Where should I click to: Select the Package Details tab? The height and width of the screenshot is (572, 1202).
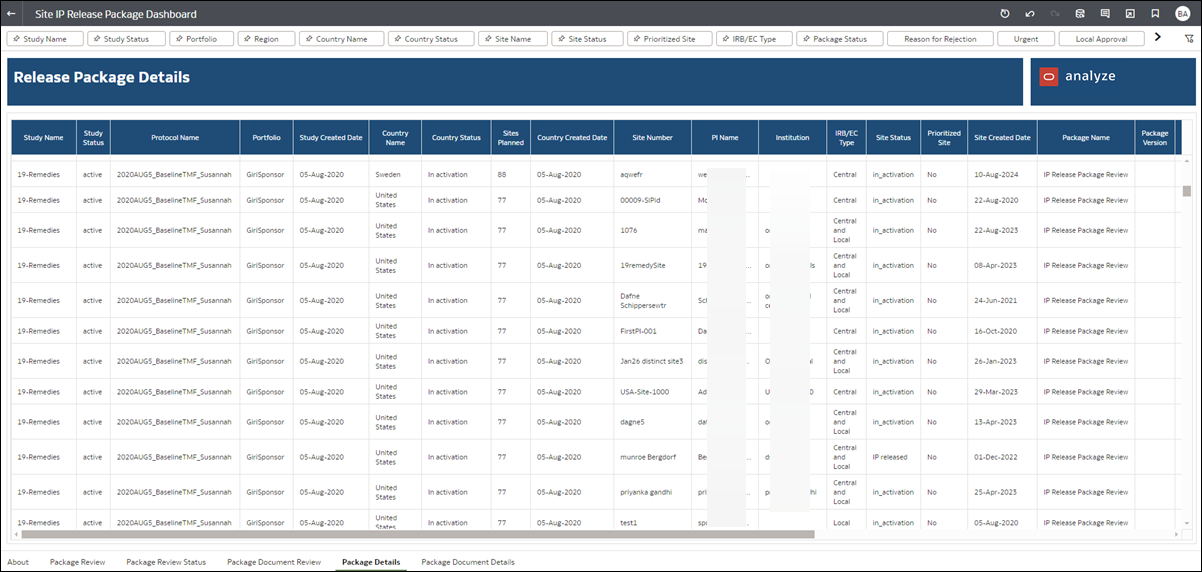coord(371,562)
